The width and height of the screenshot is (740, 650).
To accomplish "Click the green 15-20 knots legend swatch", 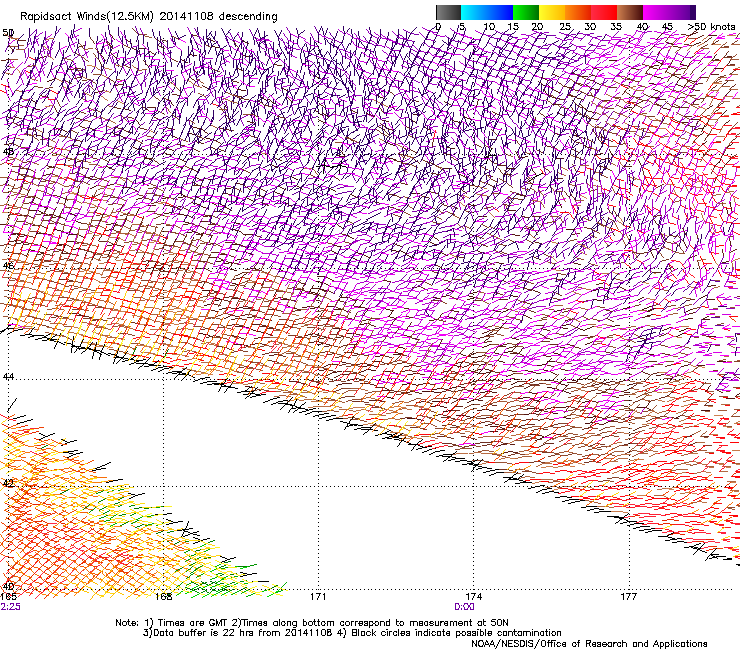I will 526,12.
